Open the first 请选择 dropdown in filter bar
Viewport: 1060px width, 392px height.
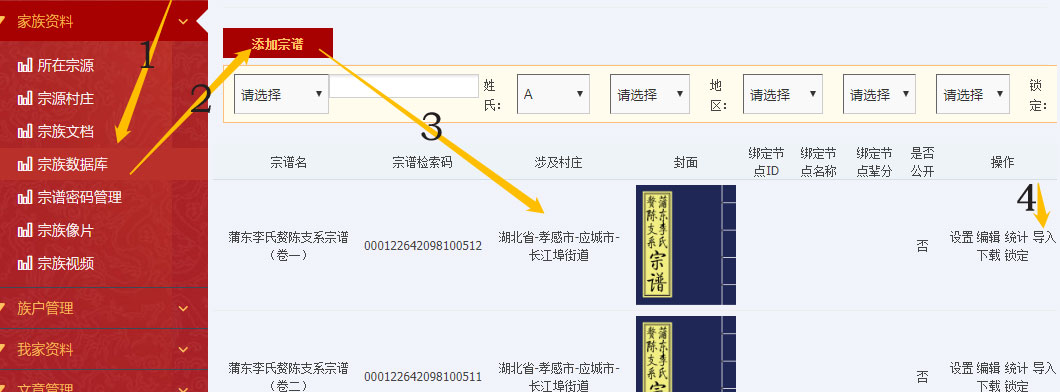281,94
